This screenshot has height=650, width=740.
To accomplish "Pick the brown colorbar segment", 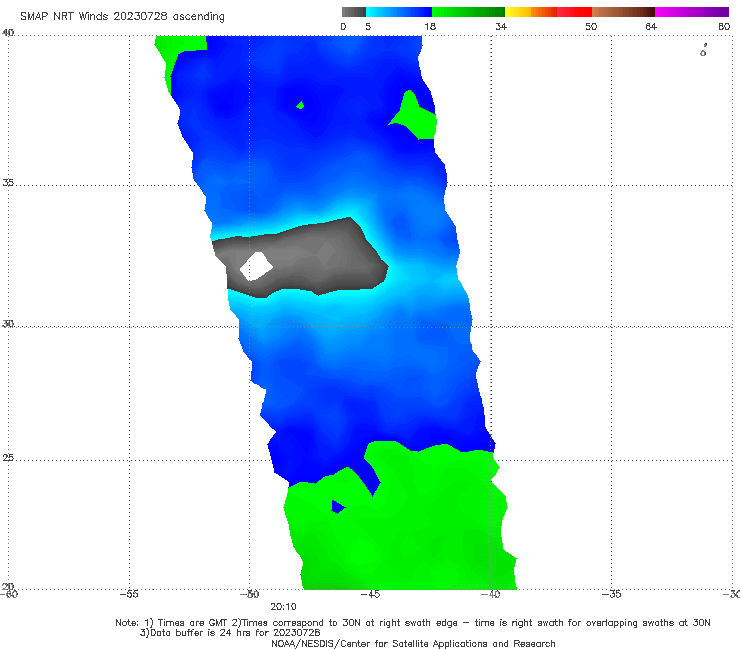I will 623,12.
